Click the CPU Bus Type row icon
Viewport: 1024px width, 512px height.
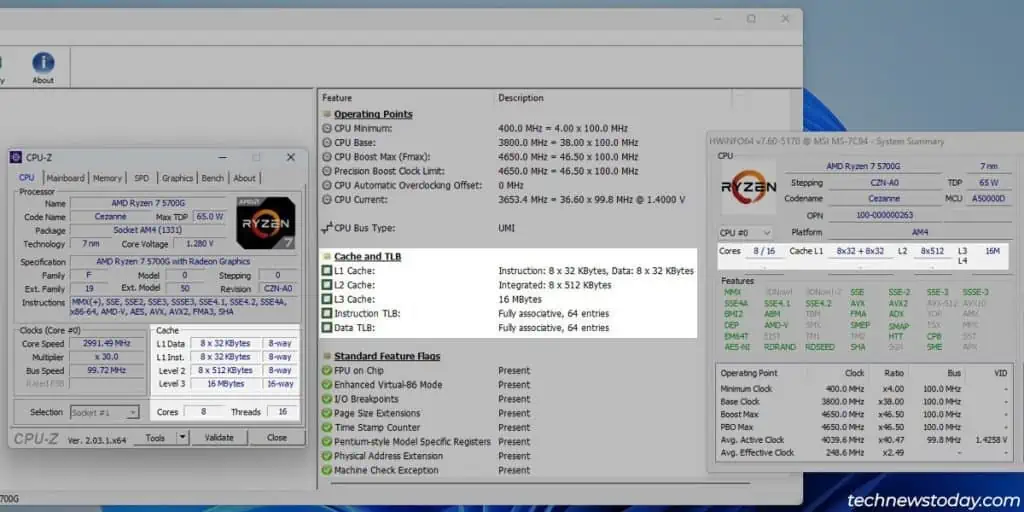(327, 229)
